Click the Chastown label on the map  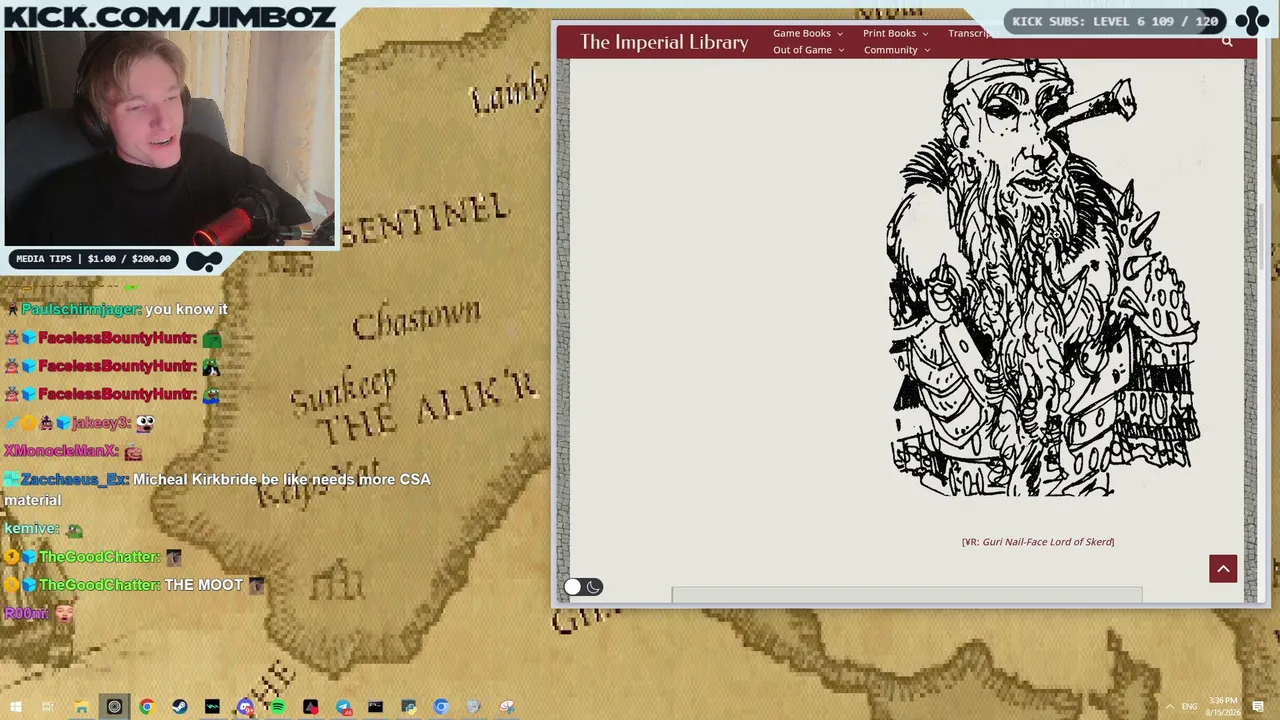point(416,319)
